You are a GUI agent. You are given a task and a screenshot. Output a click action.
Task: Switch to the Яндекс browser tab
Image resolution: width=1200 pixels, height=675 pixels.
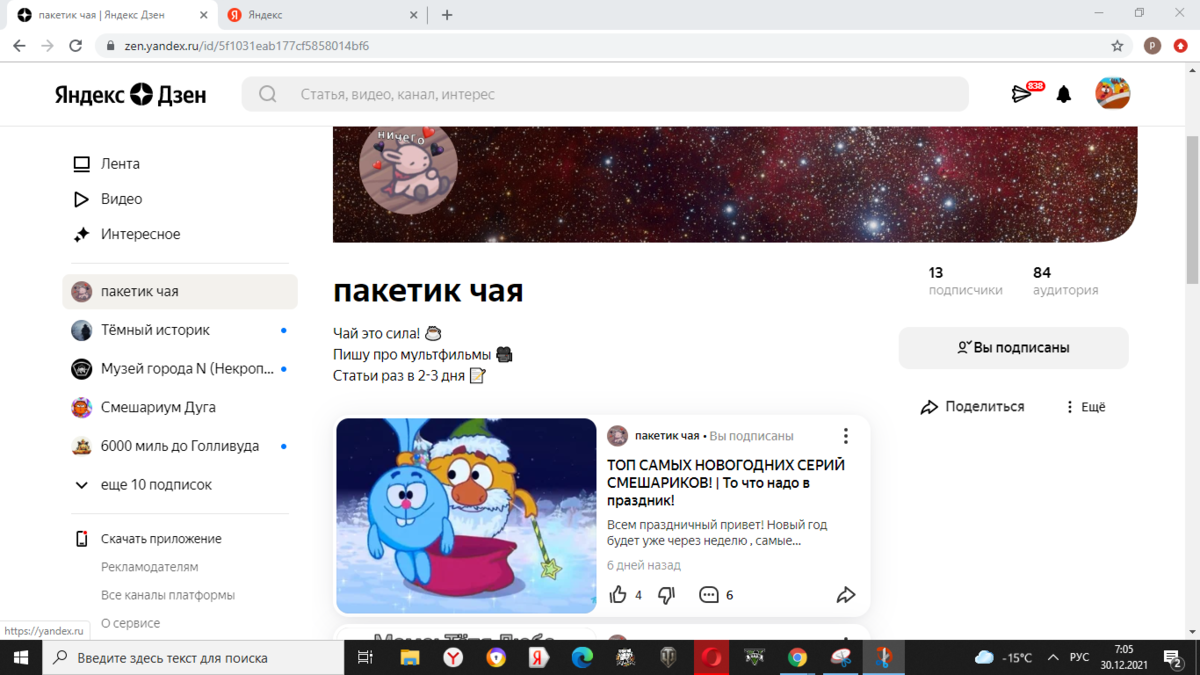click(x=320, y=15)
